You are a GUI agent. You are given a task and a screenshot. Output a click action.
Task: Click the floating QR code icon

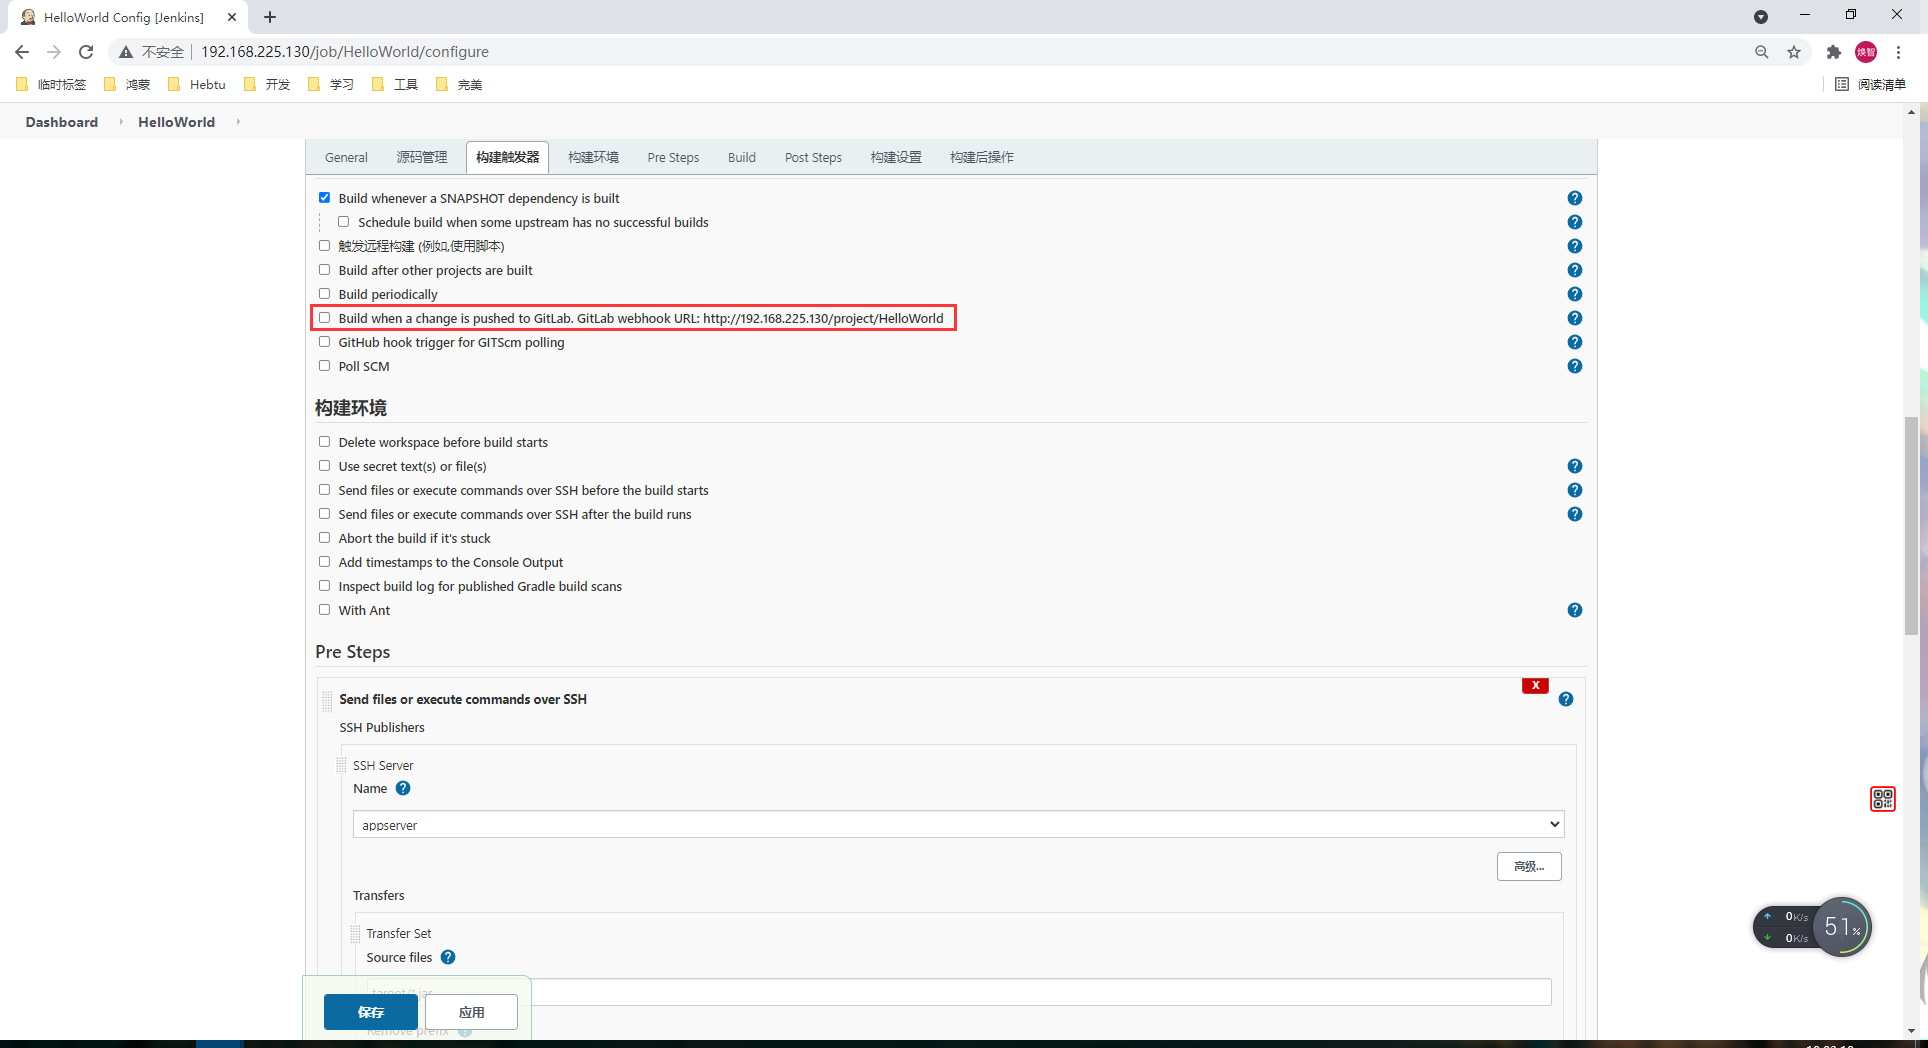[1883, 799]
